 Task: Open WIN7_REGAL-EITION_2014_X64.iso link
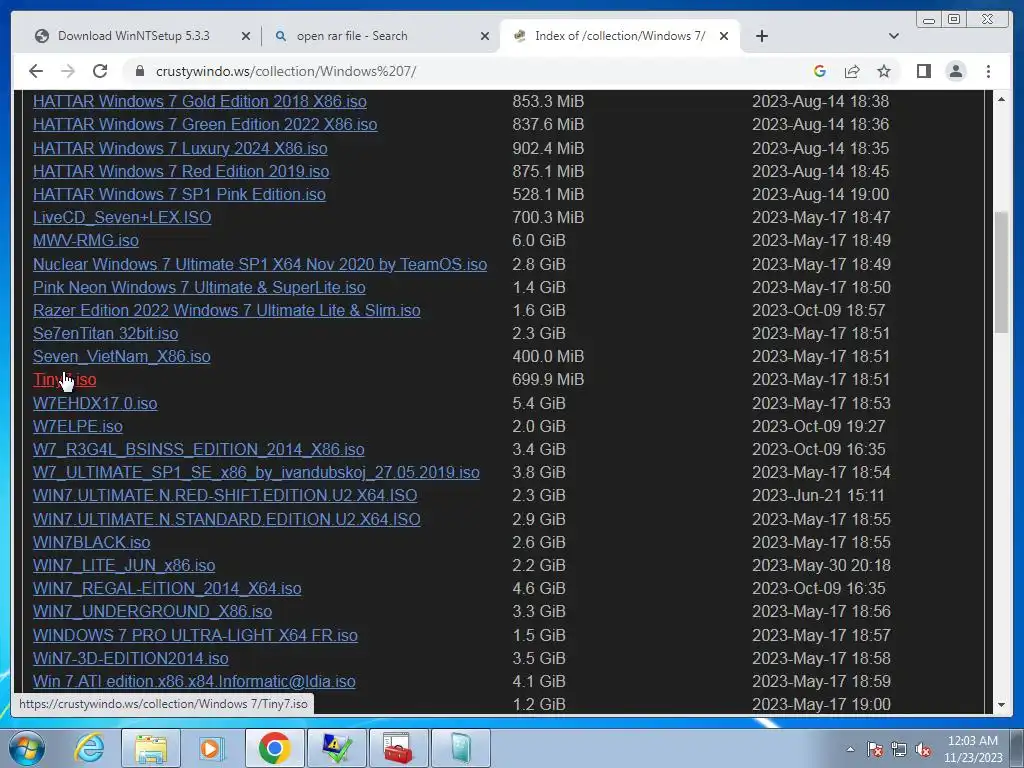click(167, 588)
